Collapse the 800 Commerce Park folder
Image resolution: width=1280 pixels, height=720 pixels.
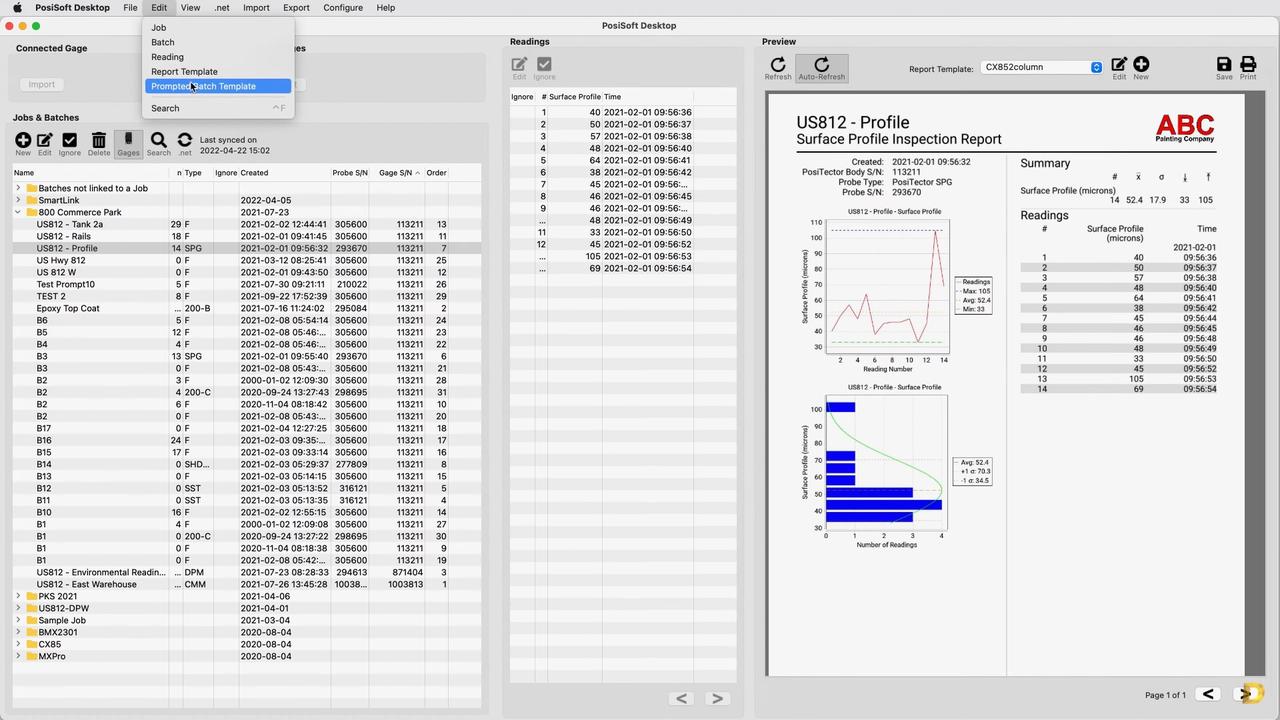click(18, 212)
